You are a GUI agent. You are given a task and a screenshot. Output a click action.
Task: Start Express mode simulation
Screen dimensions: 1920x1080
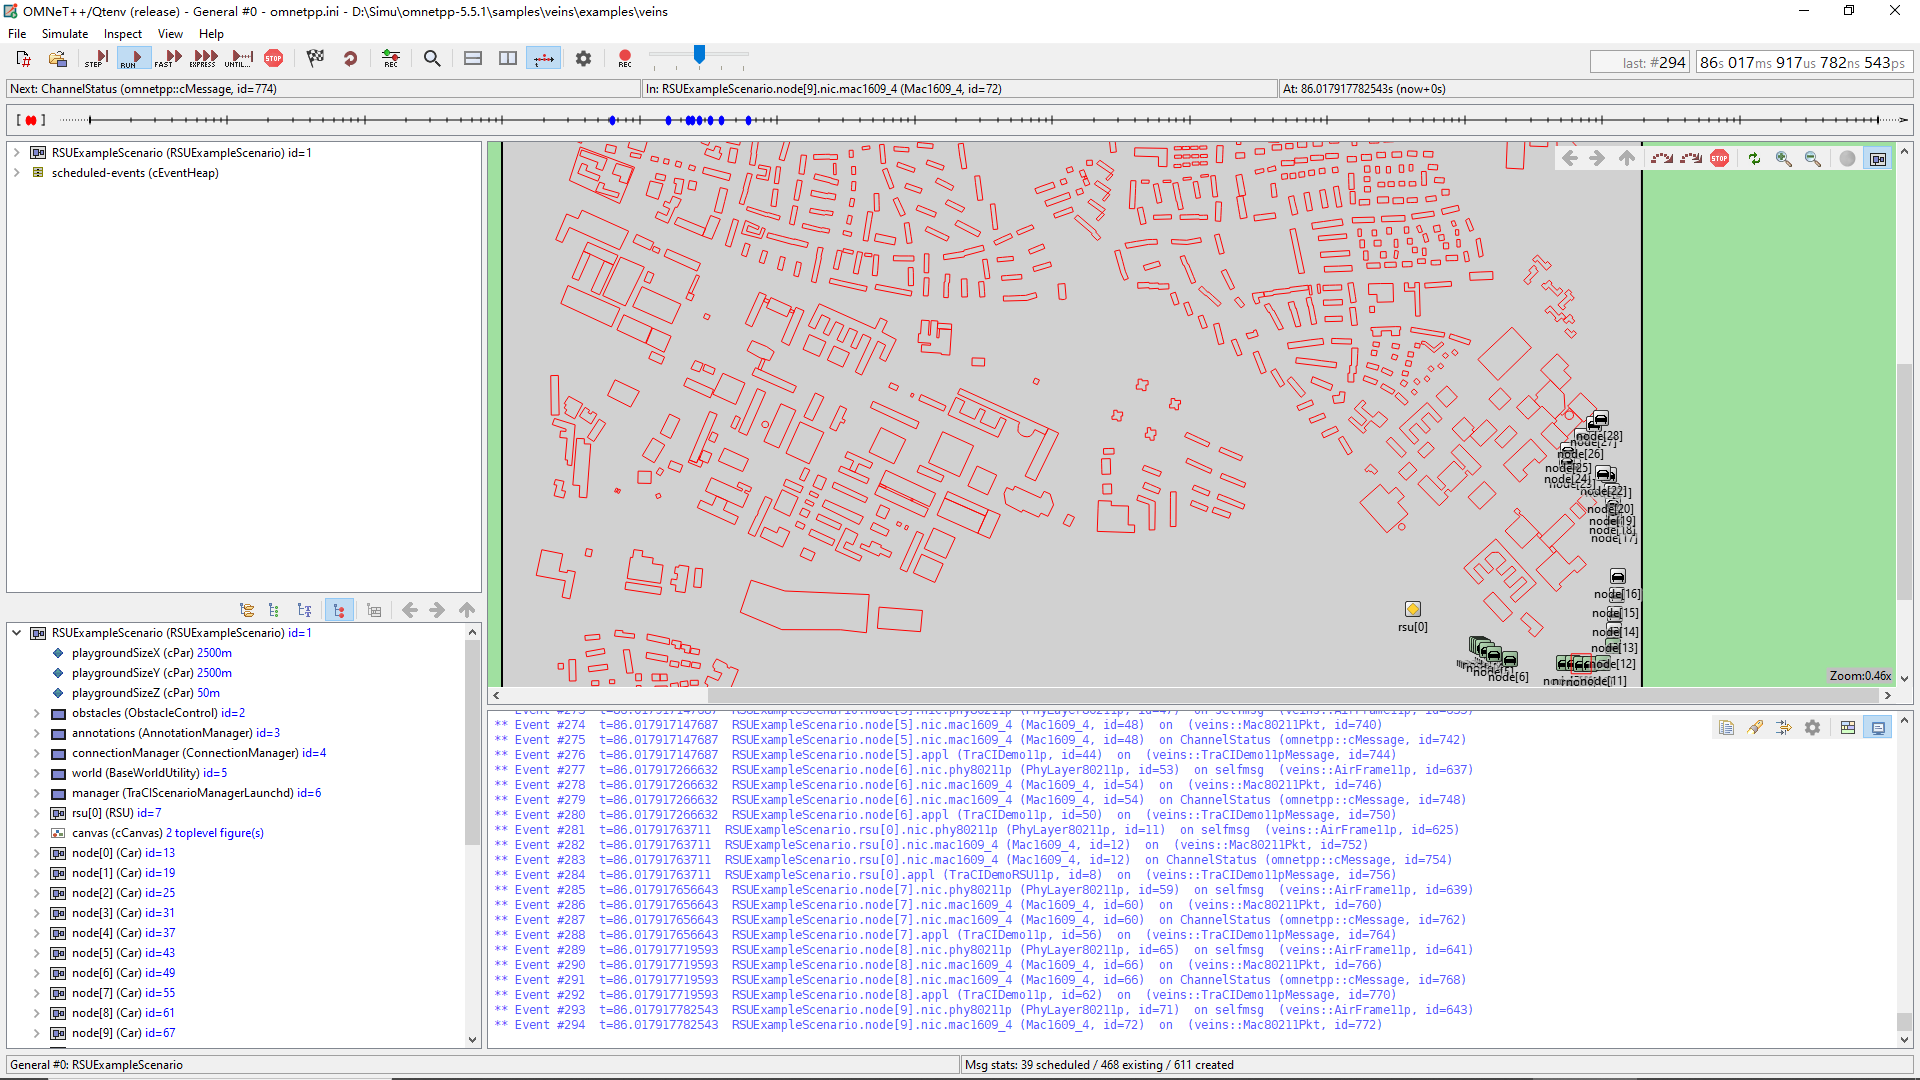(x=204, y=58)
